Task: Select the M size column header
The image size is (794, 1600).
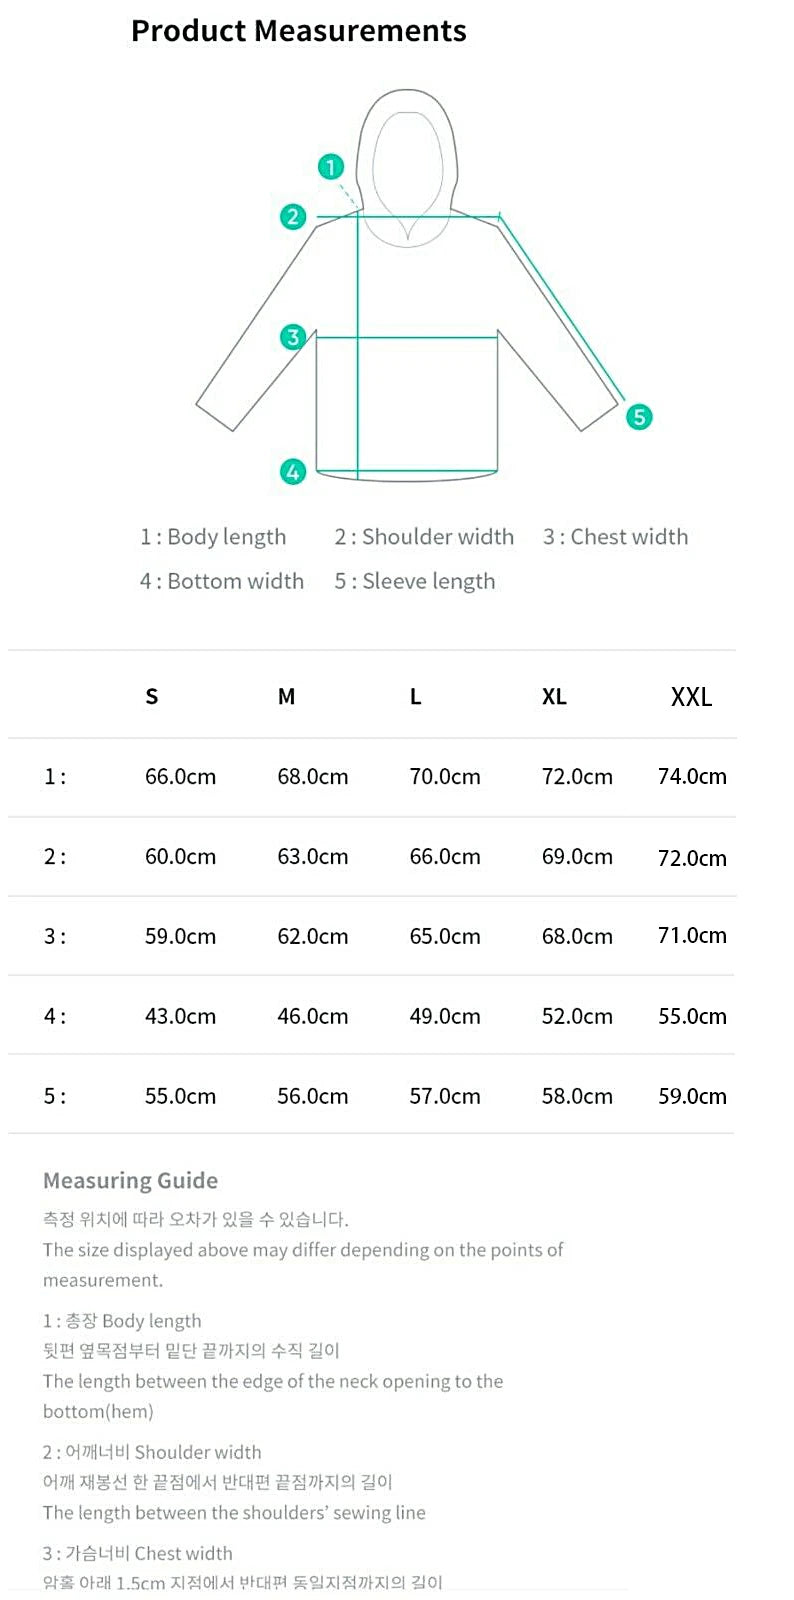Action: [x=286, y=696]
